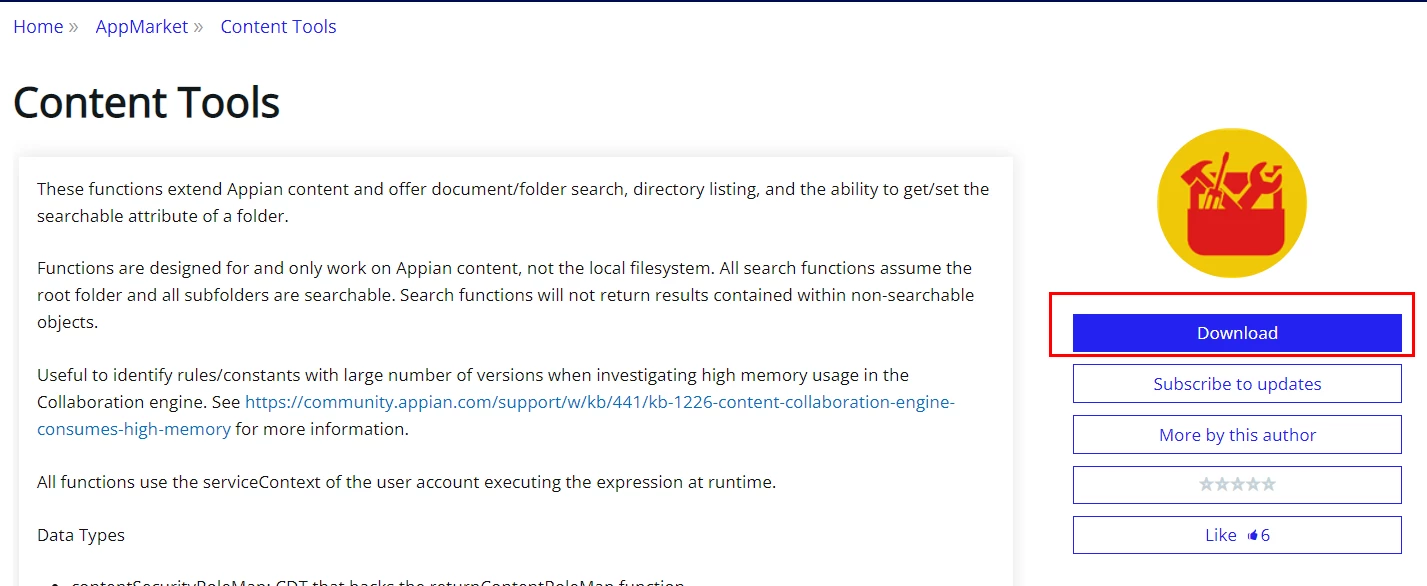
Task: Click the Data Types section text
Action: (81, 535)
